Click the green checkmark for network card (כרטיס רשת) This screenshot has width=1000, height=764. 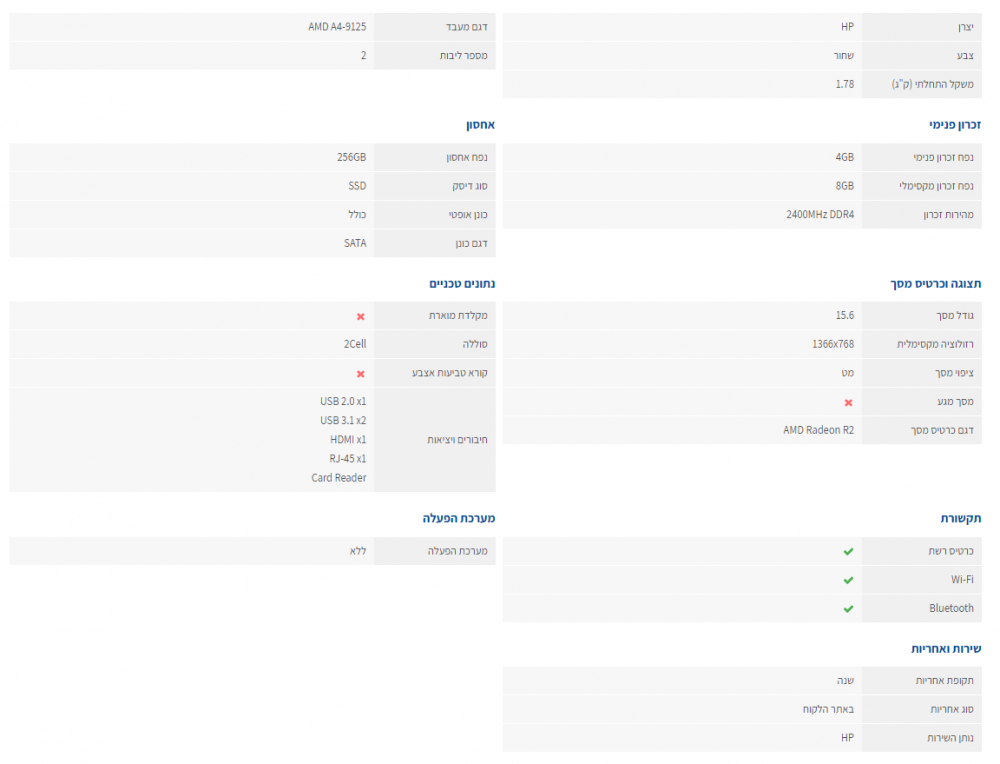coord(848,551)
